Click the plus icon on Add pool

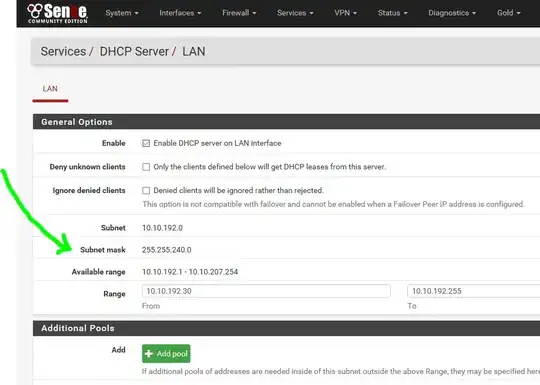pyautogui.click(x=149, y=354)
